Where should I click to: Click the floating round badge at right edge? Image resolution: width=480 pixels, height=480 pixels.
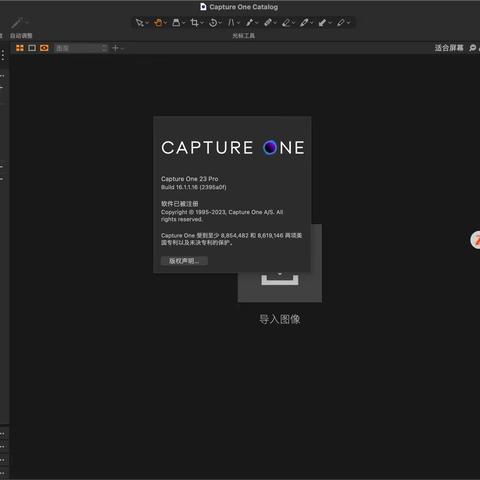[x=475, y=240]
